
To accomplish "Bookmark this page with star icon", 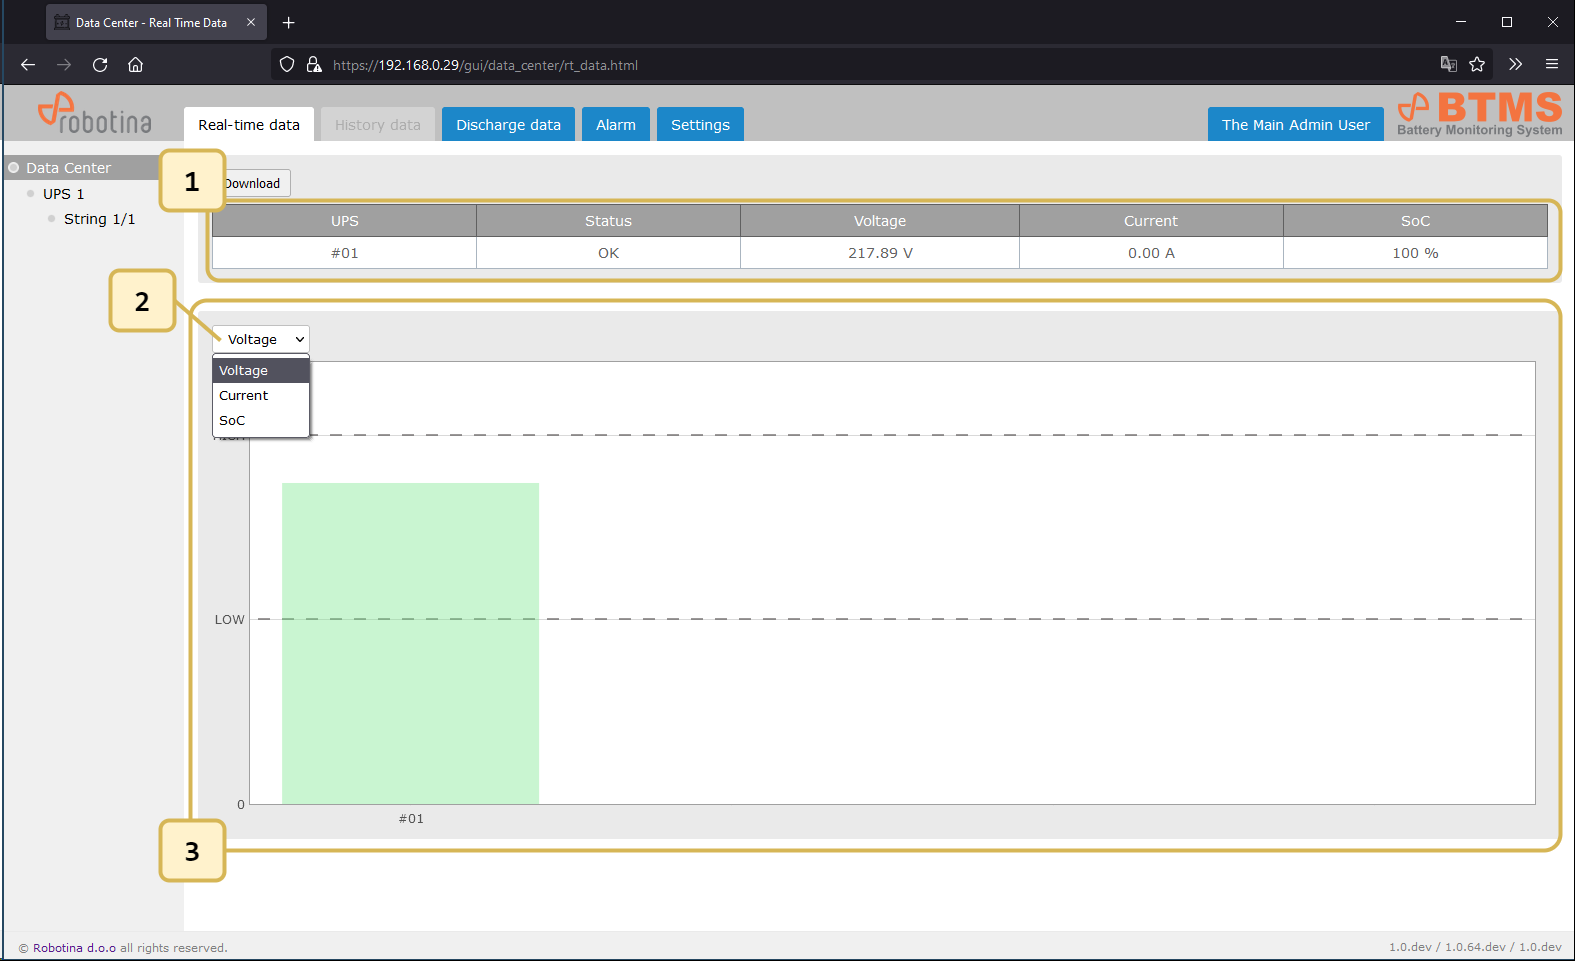I will 1477,65.
